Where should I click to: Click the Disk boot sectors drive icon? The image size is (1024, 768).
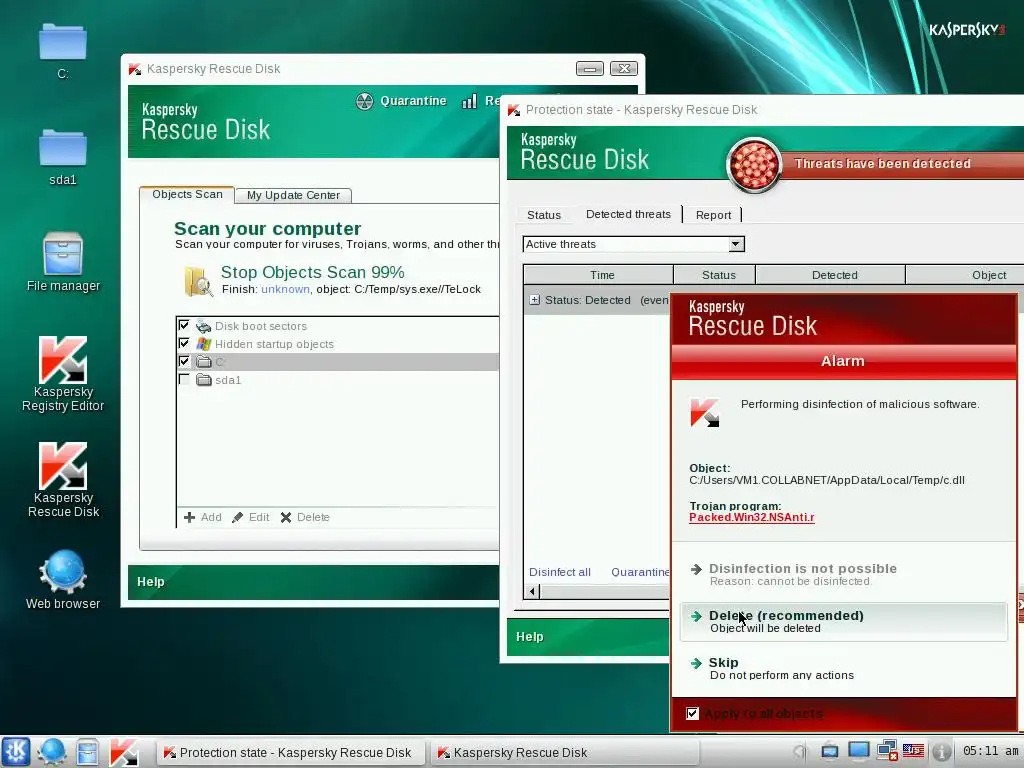tap(204, 326)
